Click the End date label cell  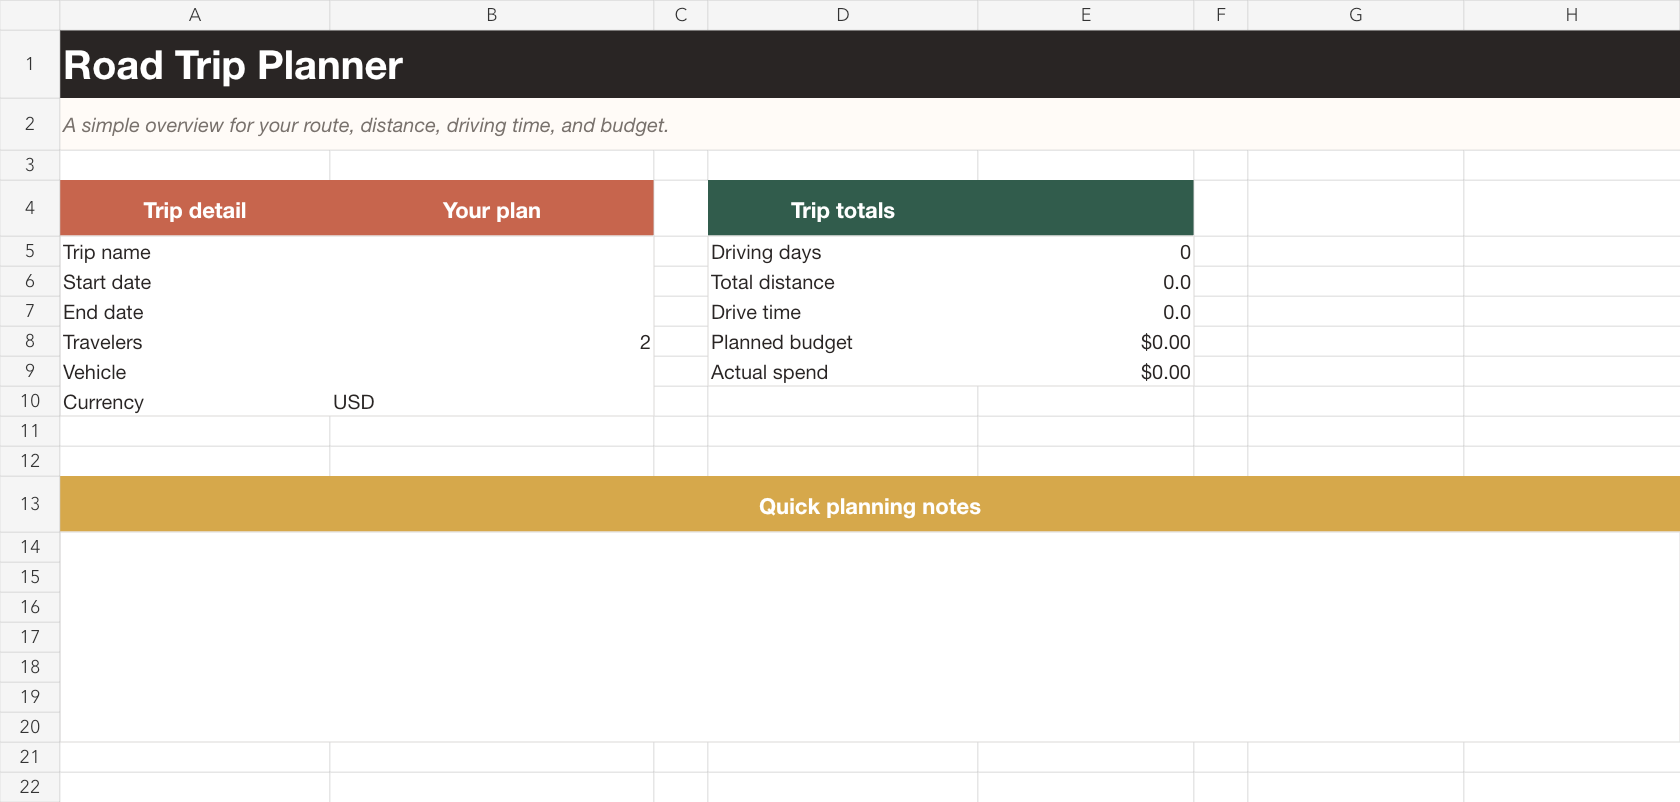195,312
